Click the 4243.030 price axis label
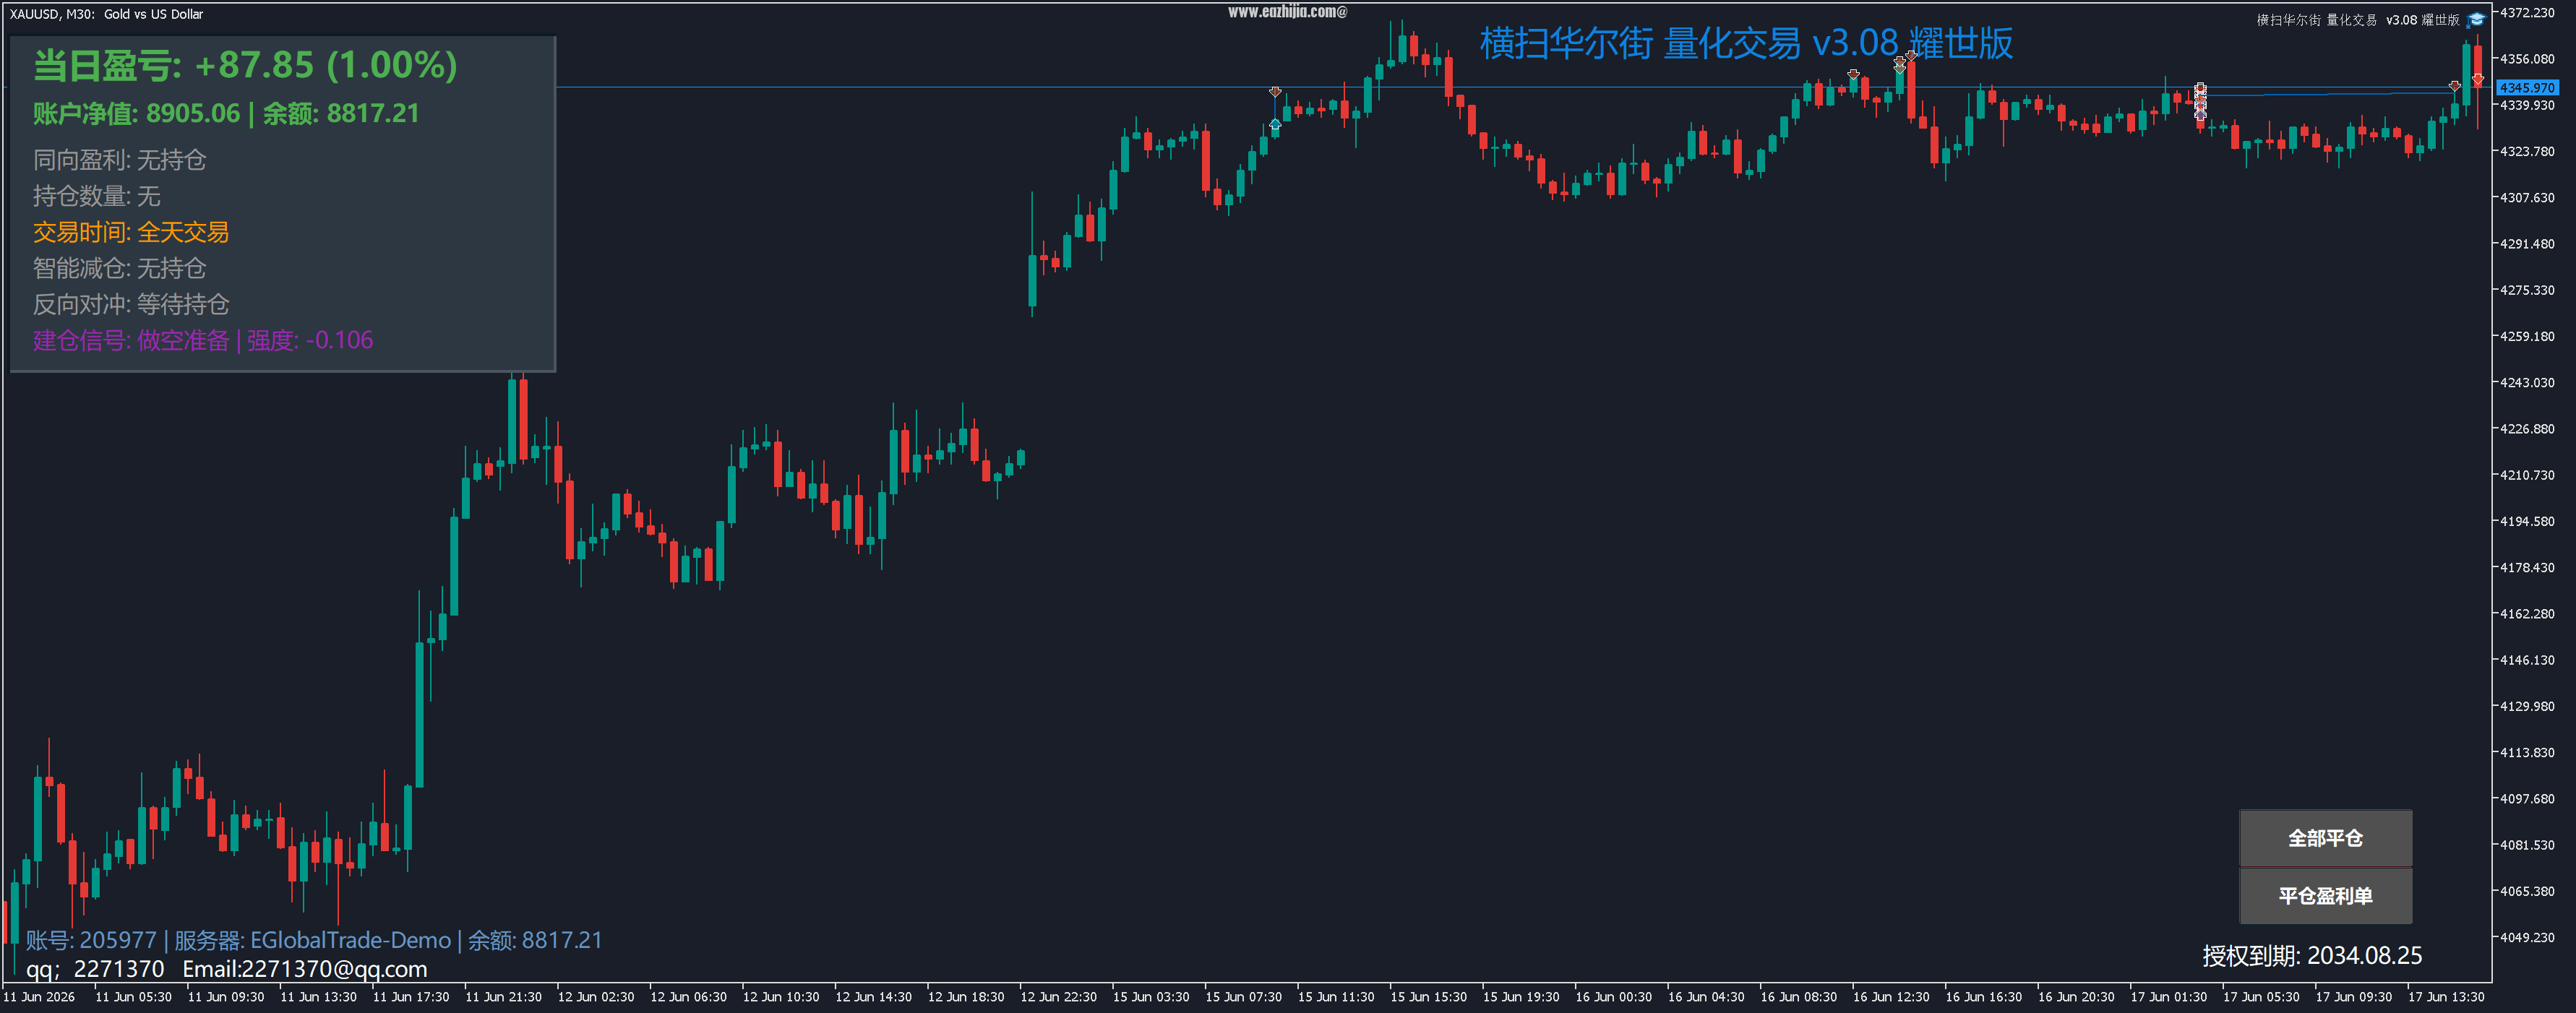This screenshot has height=1013, width=2576. click(x=2527, y=383)
